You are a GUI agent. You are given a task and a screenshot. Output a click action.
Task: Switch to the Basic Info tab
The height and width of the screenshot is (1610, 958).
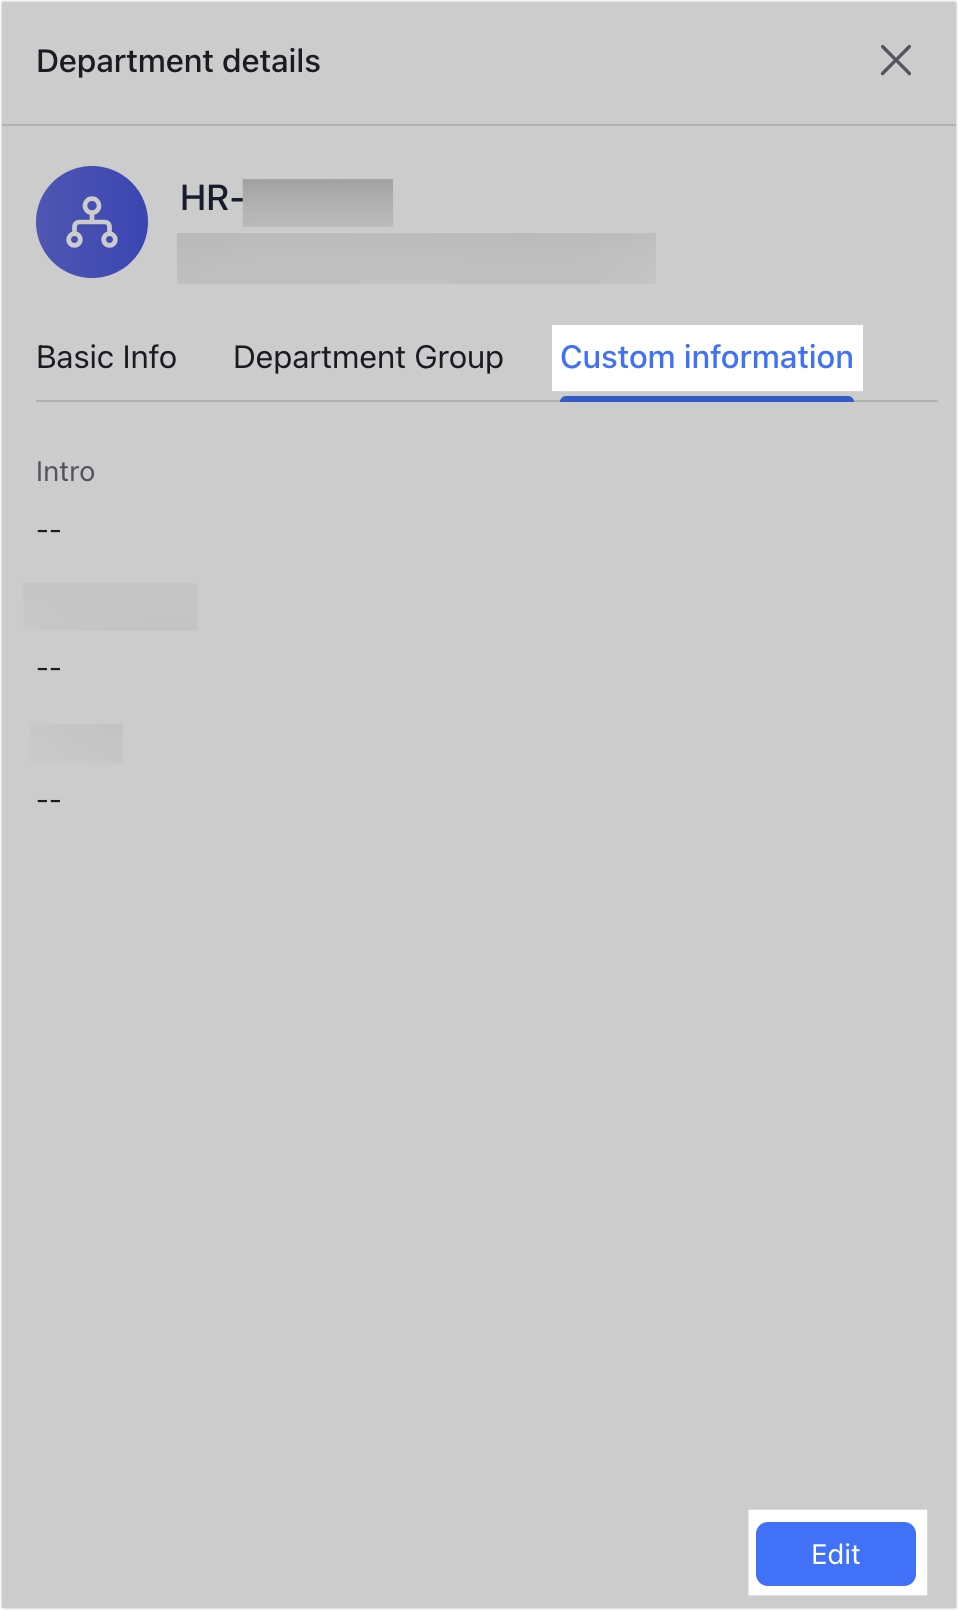pyautogui.click(x=107, y=357)
